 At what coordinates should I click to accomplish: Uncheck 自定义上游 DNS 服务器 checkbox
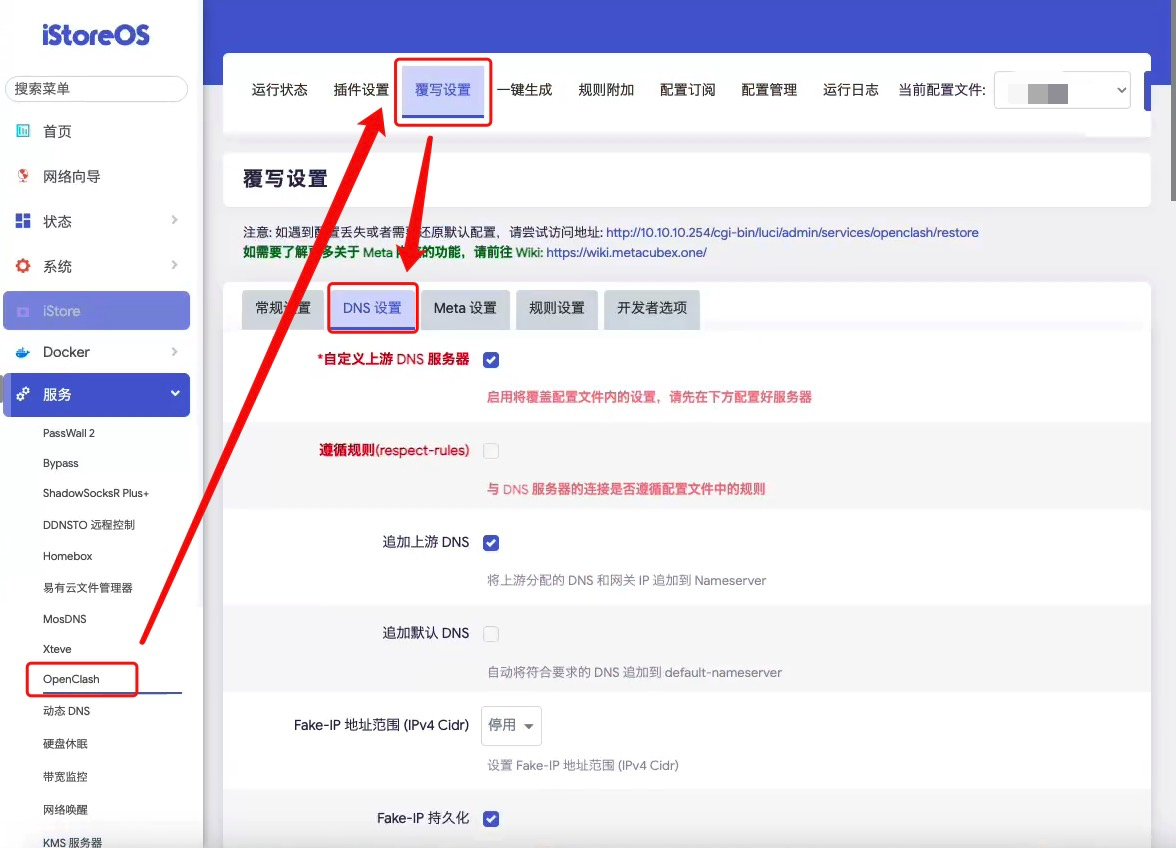[491, 360]
